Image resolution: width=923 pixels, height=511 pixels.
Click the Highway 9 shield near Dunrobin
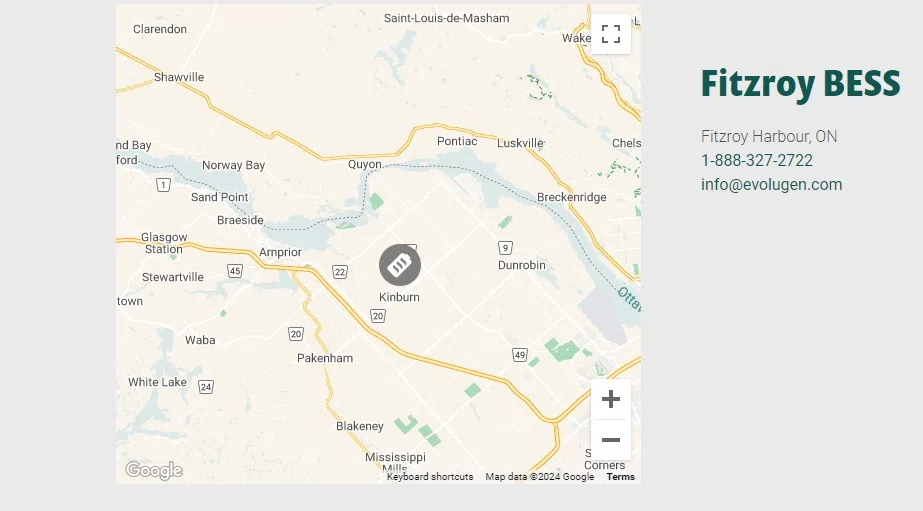[x=506, y=247]
